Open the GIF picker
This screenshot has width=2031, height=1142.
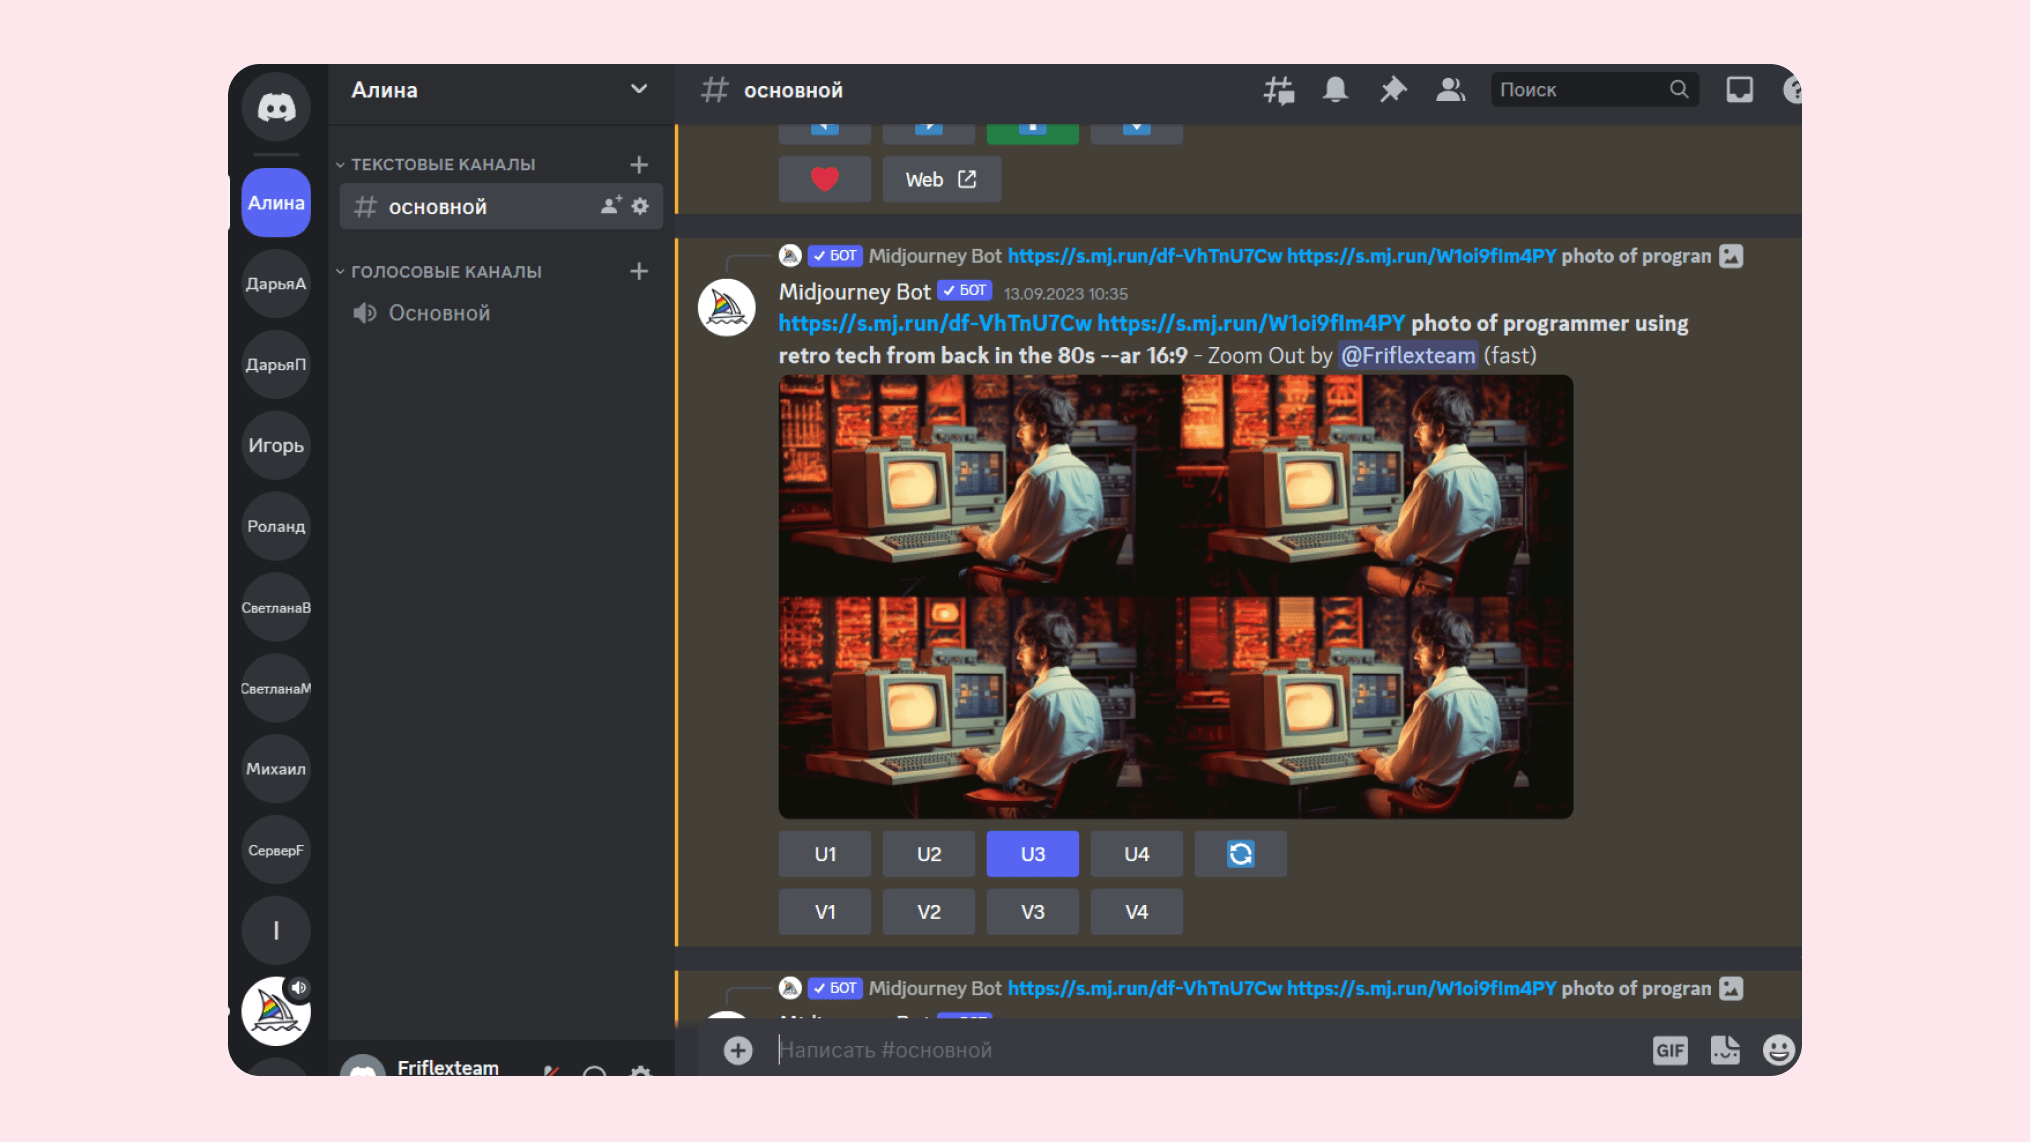(x=1670, y=1050)
